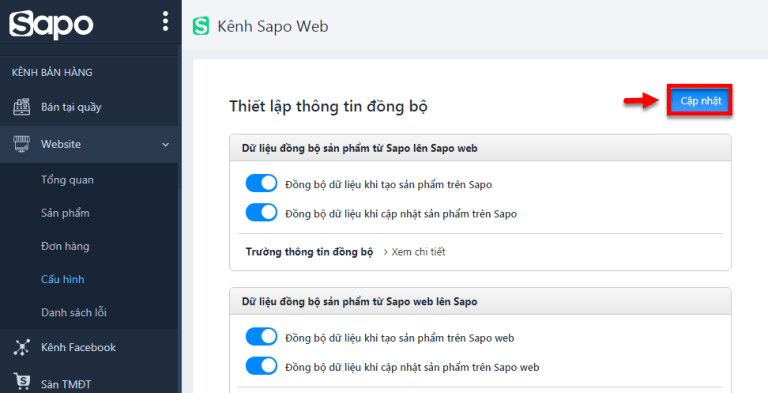Expand Xem chi tiết sync fields
The height and width of the screenshot is (393, 768).
[x=414, y=252]
